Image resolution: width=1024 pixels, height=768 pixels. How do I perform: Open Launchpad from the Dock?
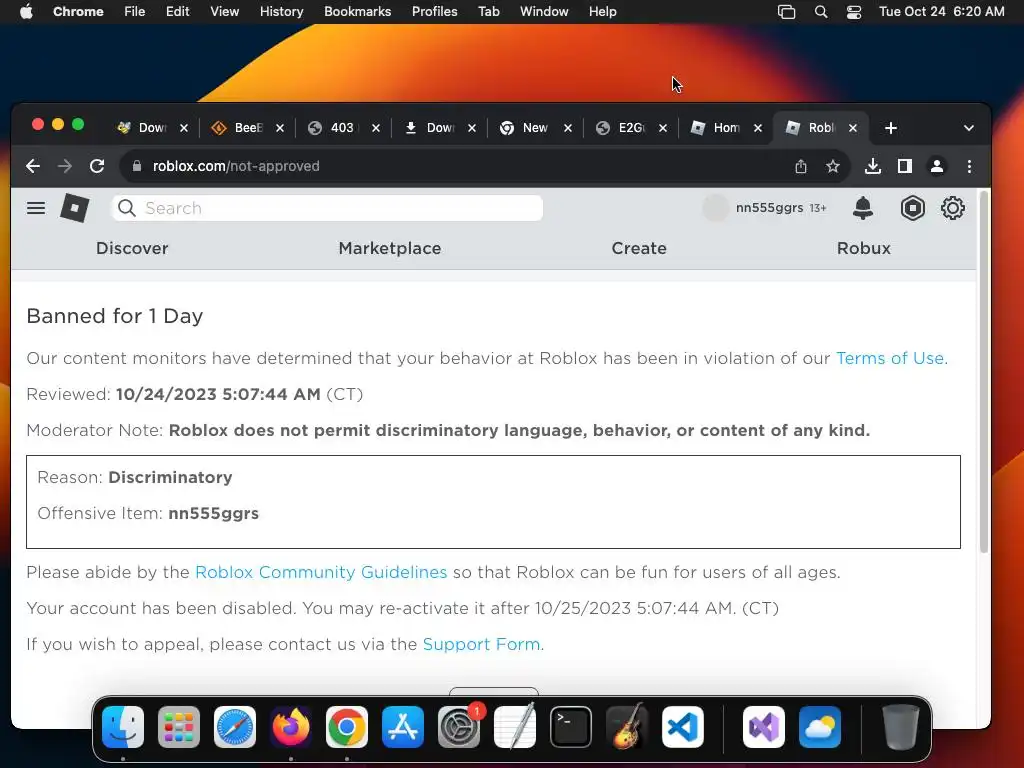click(x=178, y=727)
